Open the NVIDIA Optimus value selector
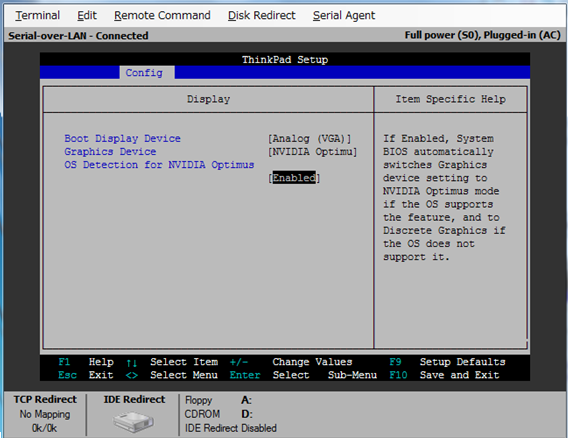The image size is (568, 438). click(x=313, y=152)
